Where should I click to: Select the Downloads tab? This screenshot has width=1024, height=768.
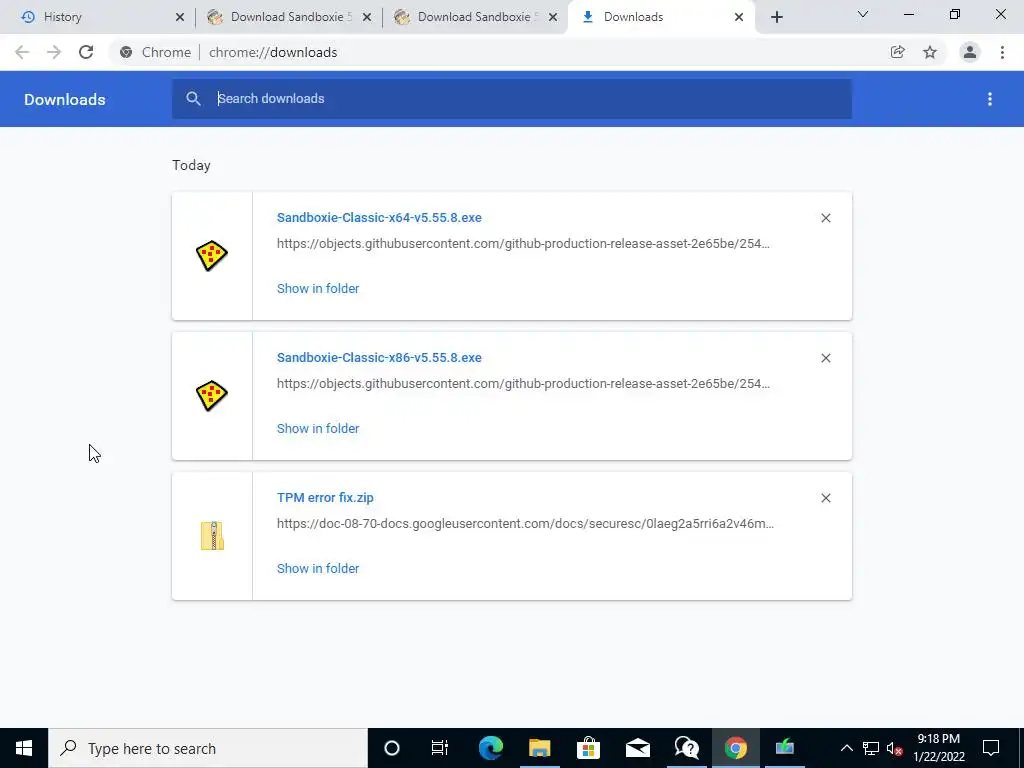[661, 17]
